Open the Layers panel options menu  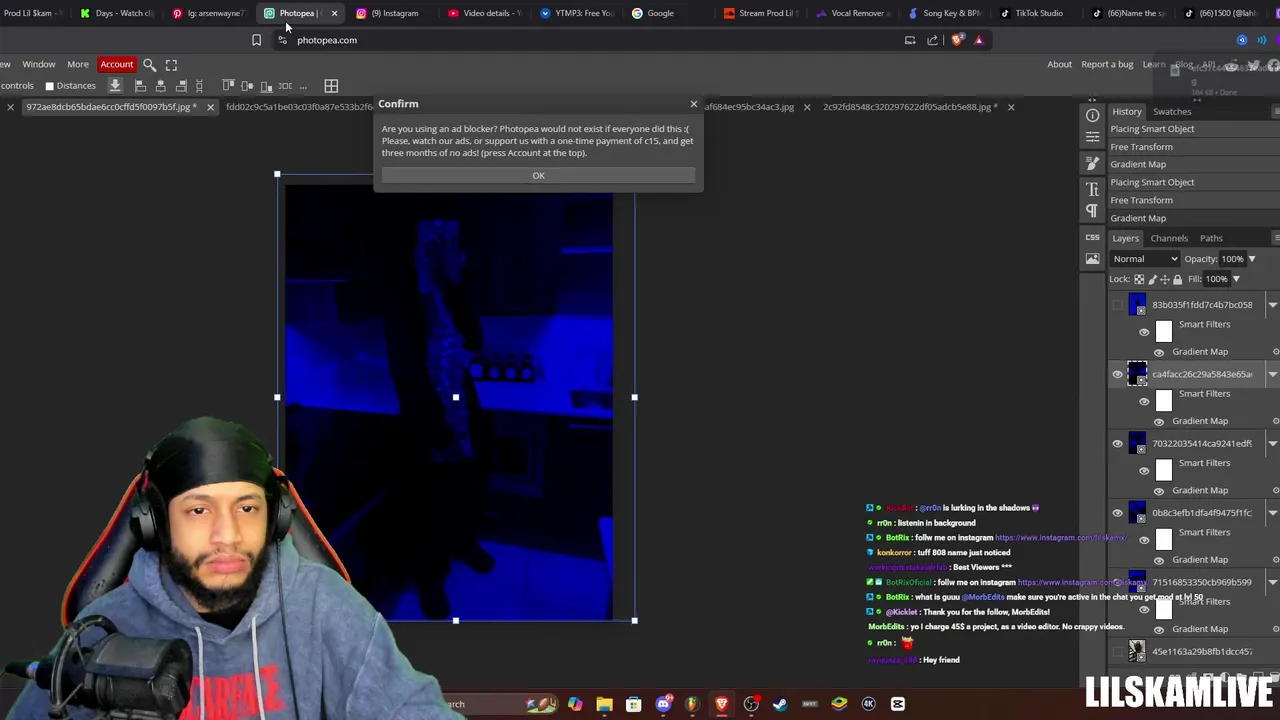[1276, 238]
